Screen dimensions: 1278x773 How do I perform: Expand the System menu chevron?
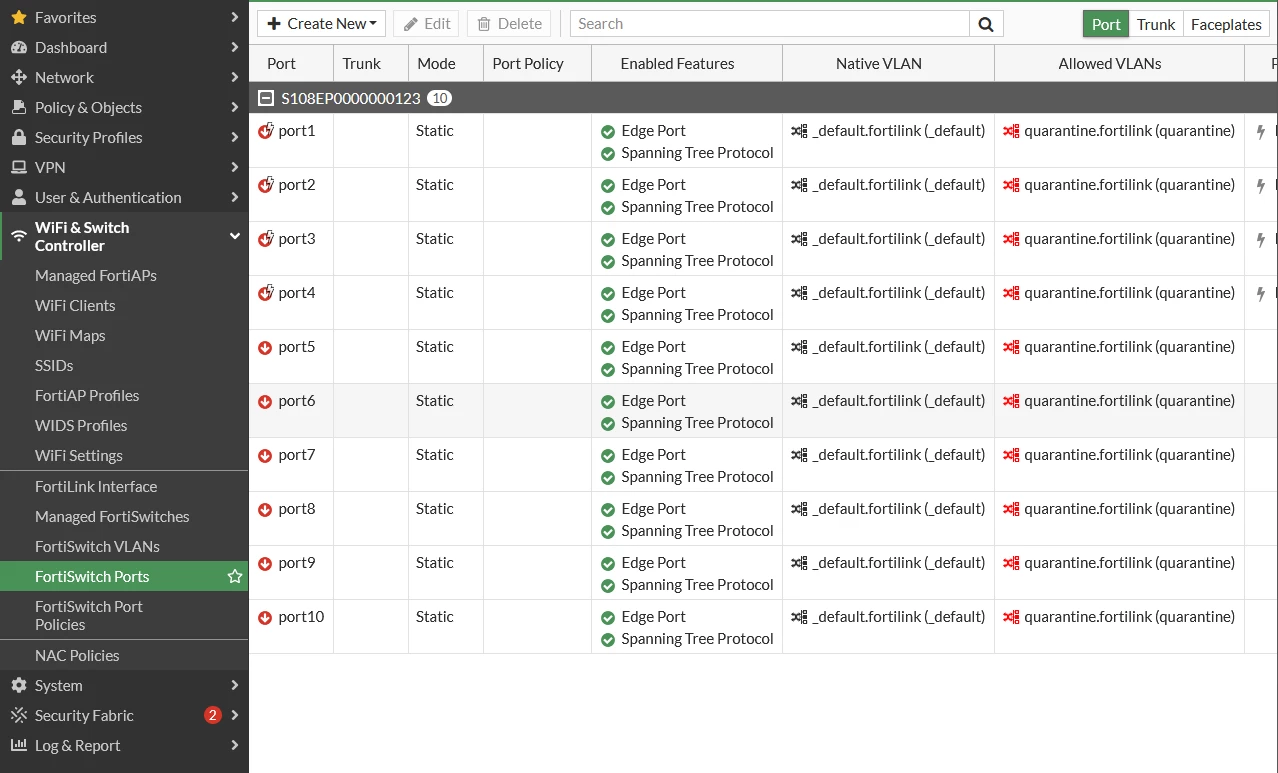tap(235, 685)
